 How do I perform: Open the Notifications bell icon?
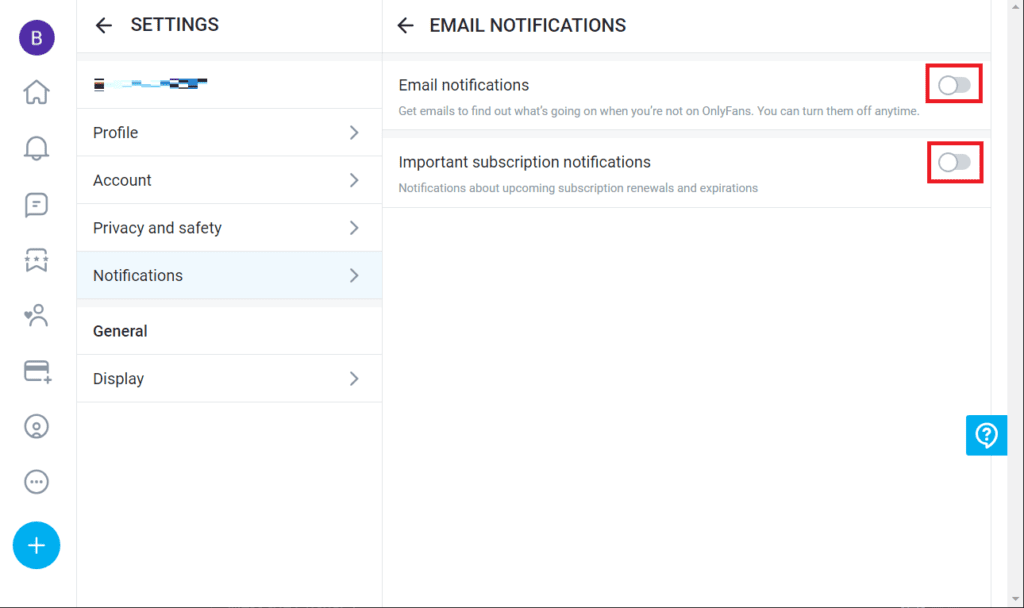point(36,147)
